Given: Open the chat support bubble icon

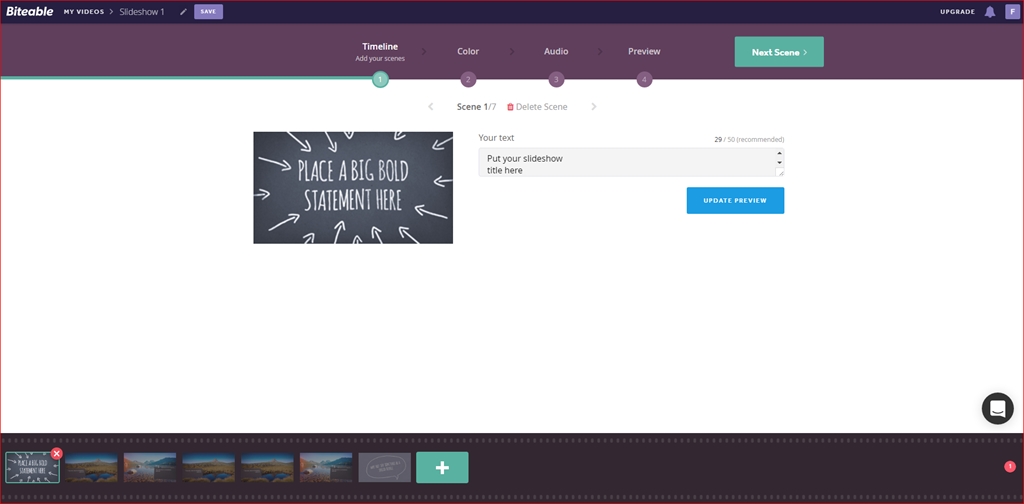Looking at the screenshot, I should pos(997,409).
